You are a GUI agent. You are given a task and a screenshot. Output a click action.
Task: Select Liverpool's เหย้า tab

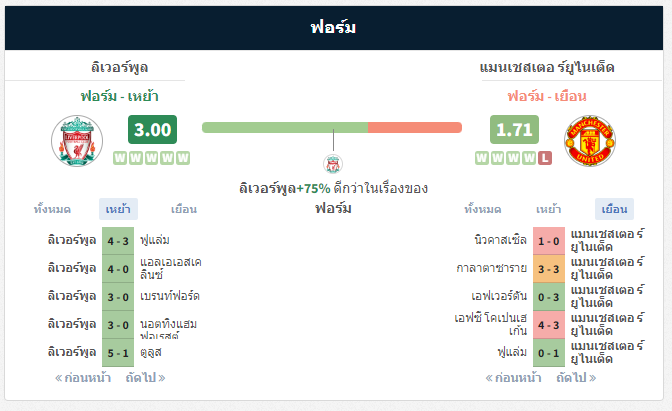[118, 209]
